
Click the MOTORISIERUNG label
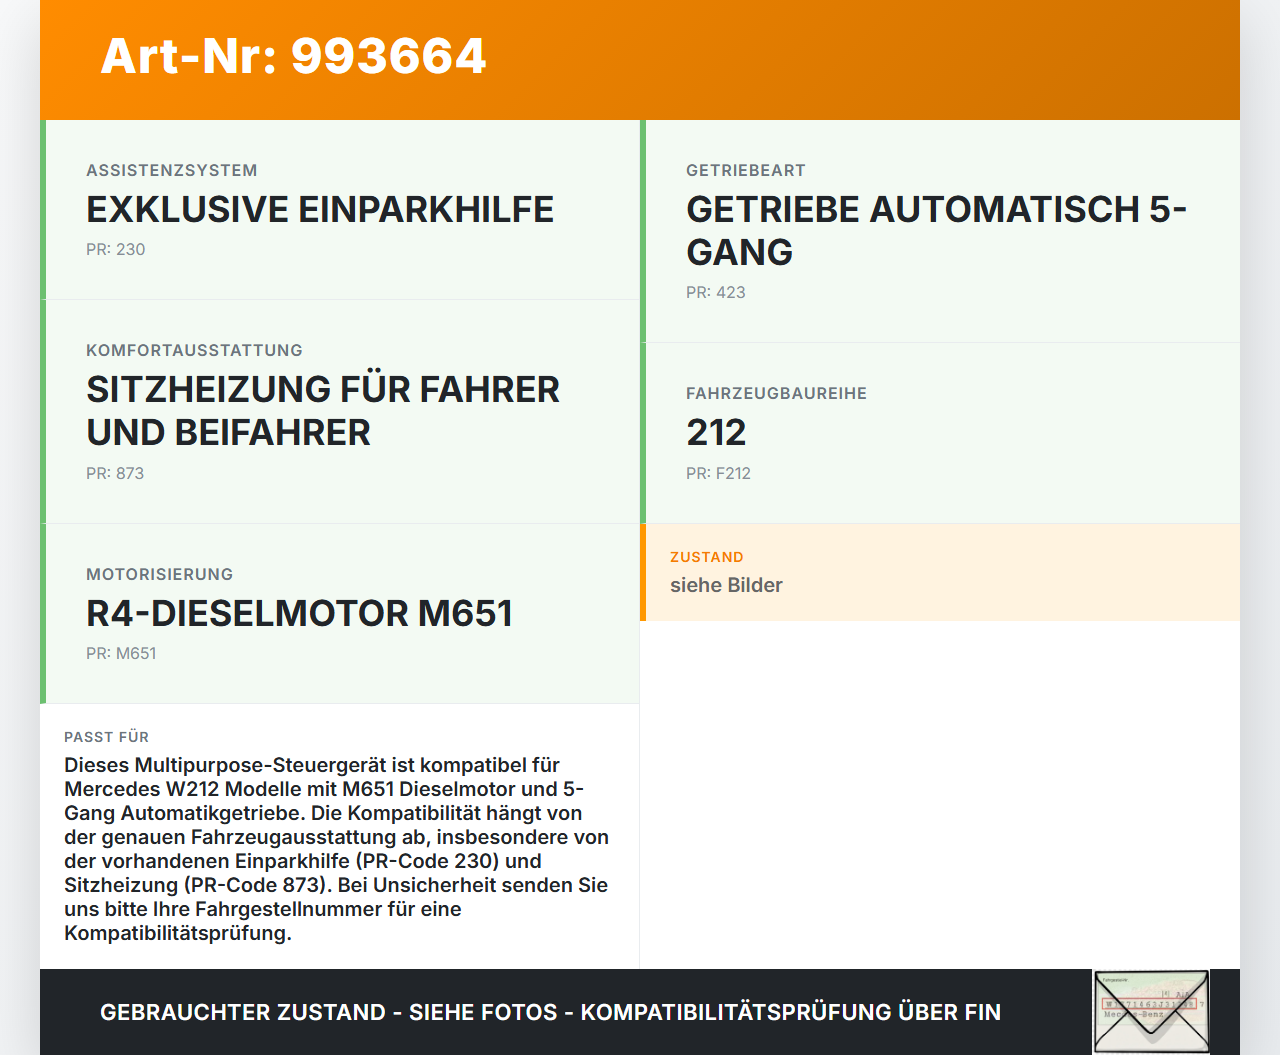160,574
